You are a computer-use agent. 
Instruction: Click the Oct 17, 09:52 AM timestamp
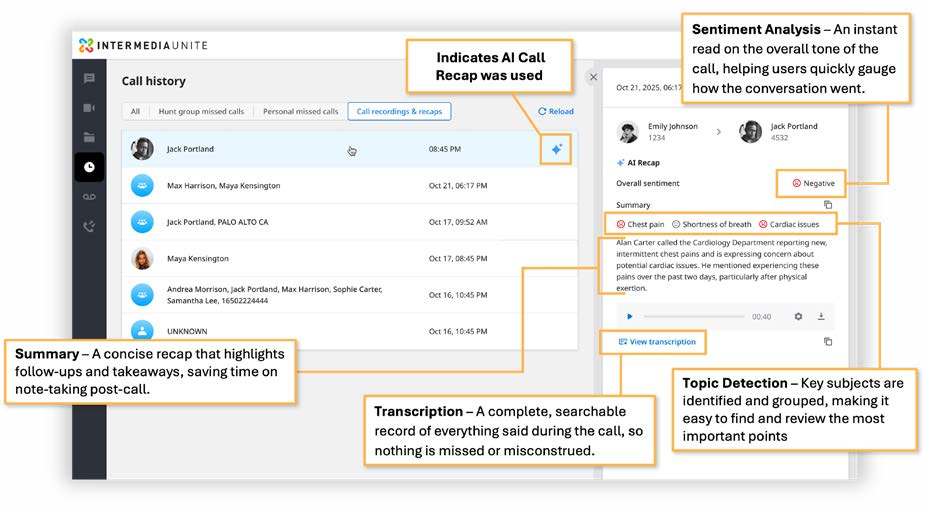click(458, 222)
